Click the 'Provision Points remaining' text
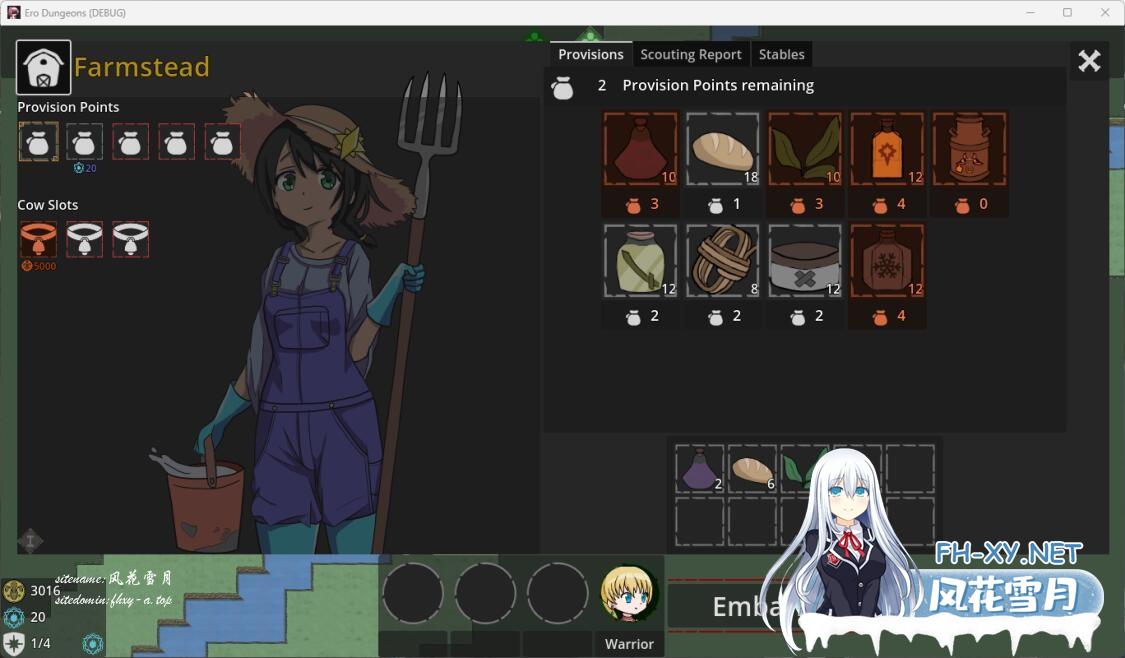This screenshot has width=1125, height=658. coord(718,85)
